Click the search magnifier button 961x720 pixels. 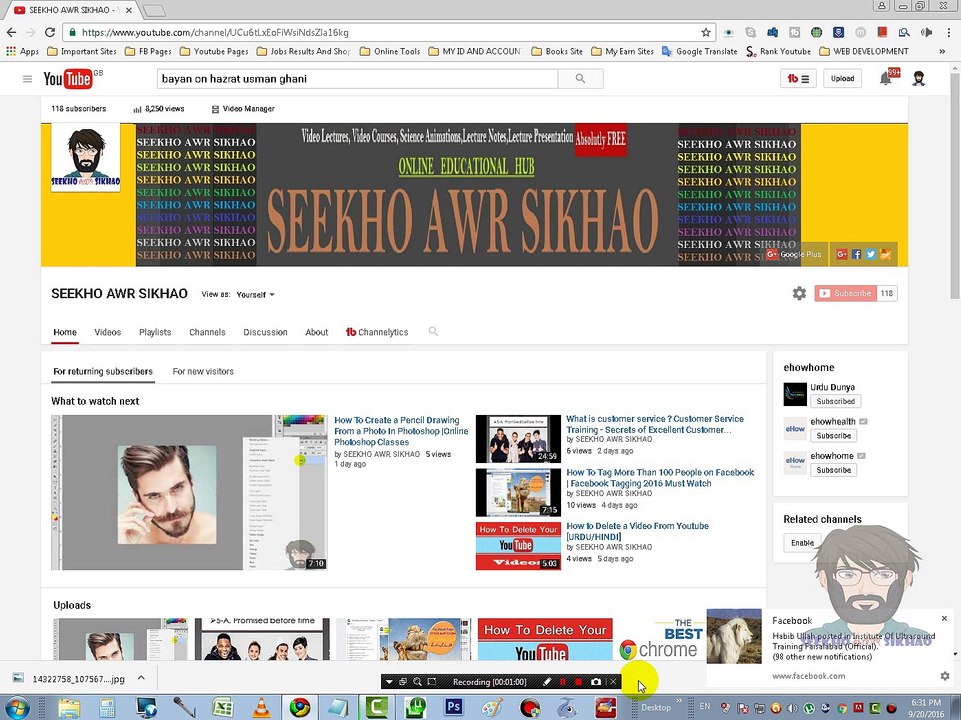click(580, 78)
